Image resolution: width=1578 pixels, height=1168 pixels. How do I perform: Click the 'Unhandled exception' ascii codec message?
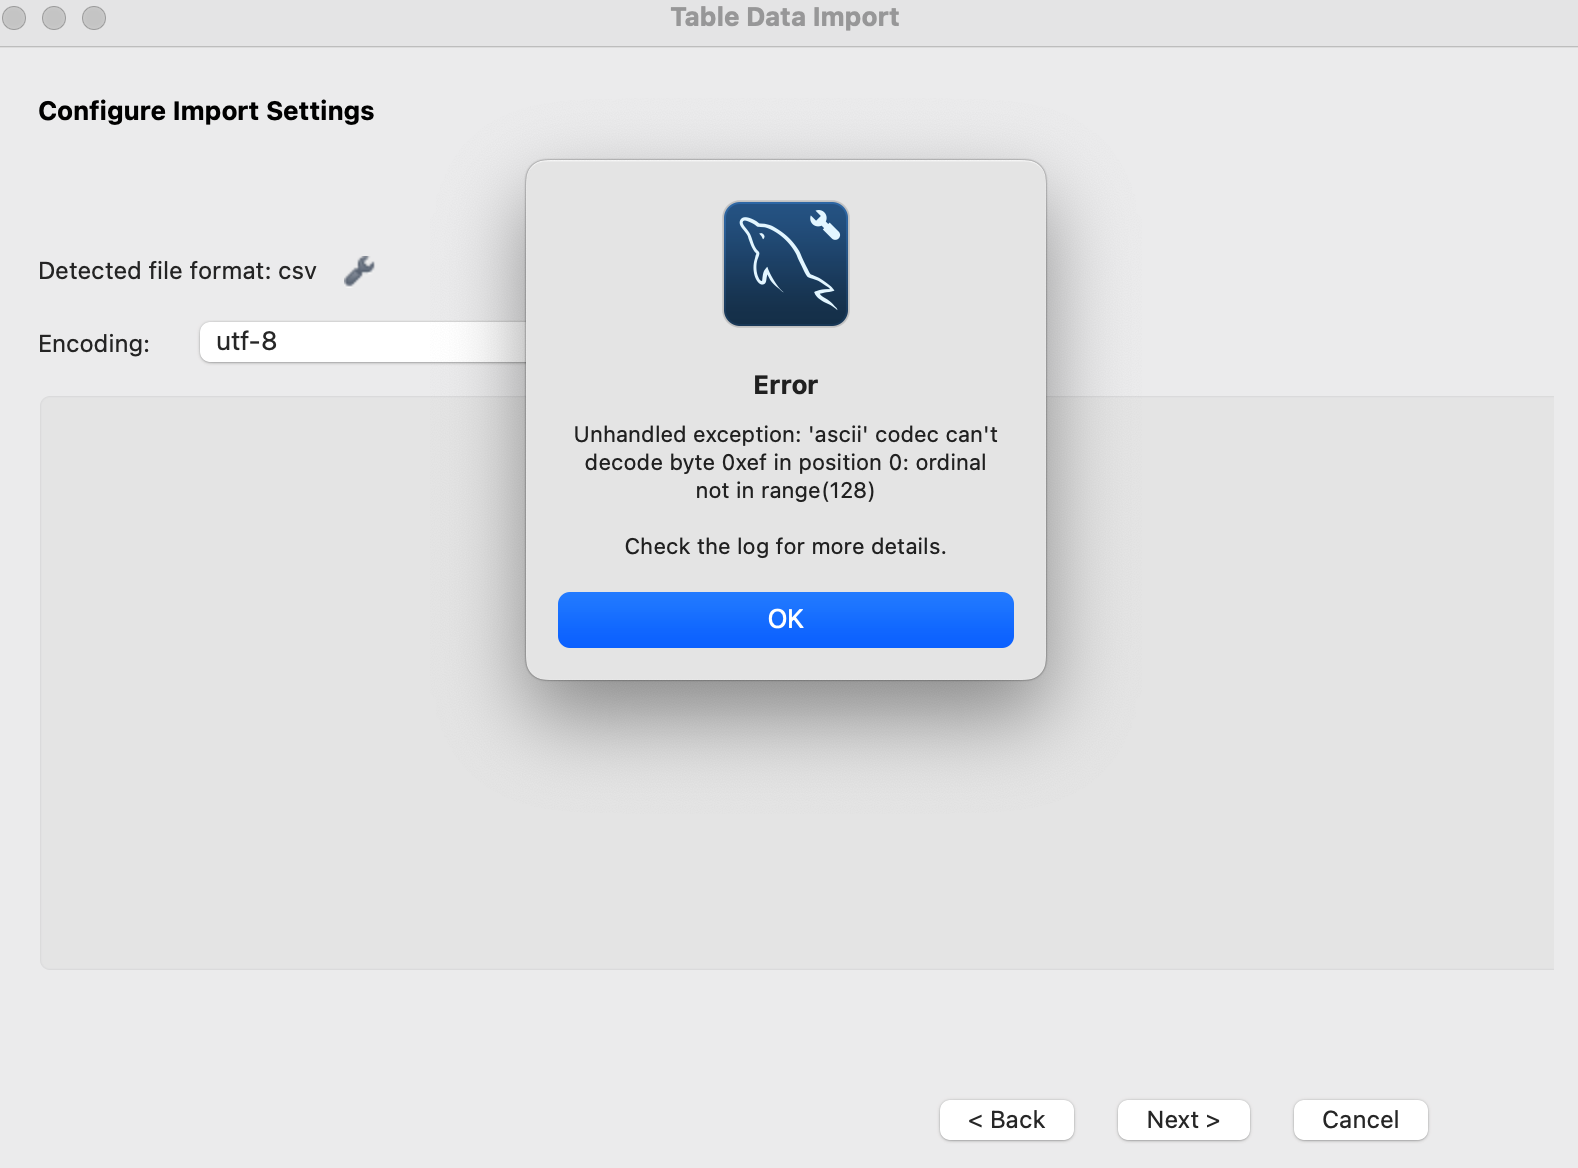pos(786,462)
